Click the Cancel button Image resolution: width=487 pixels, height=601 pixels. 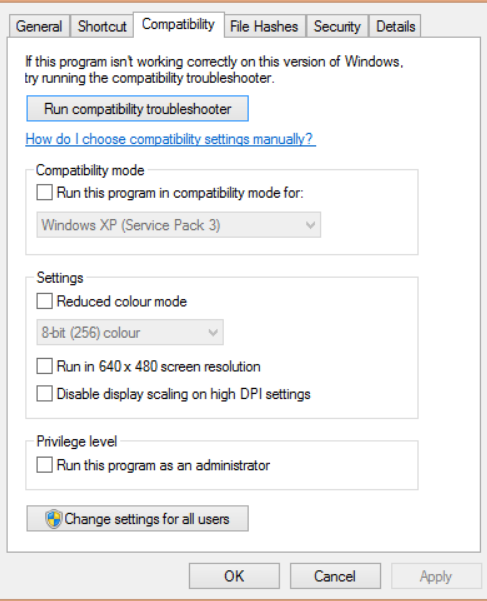[x=335, y=576]
